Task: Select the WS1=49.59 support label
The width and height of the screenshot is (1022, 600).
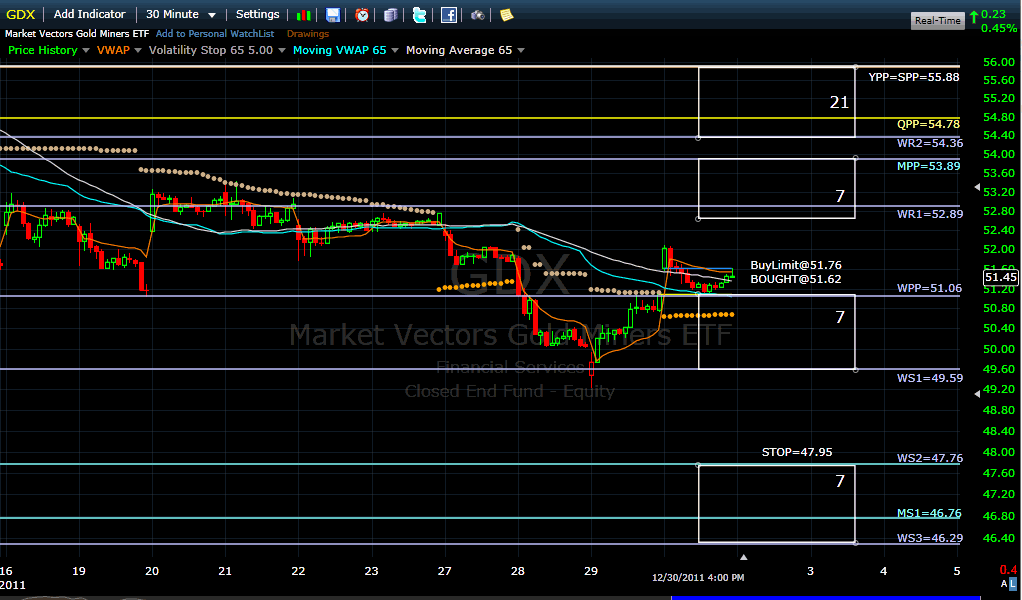Action: coord(930,378)
